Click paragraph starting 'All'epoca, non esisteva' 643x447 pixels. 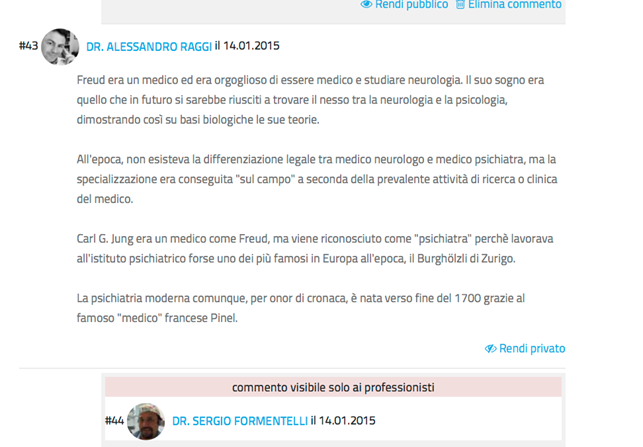317,179
